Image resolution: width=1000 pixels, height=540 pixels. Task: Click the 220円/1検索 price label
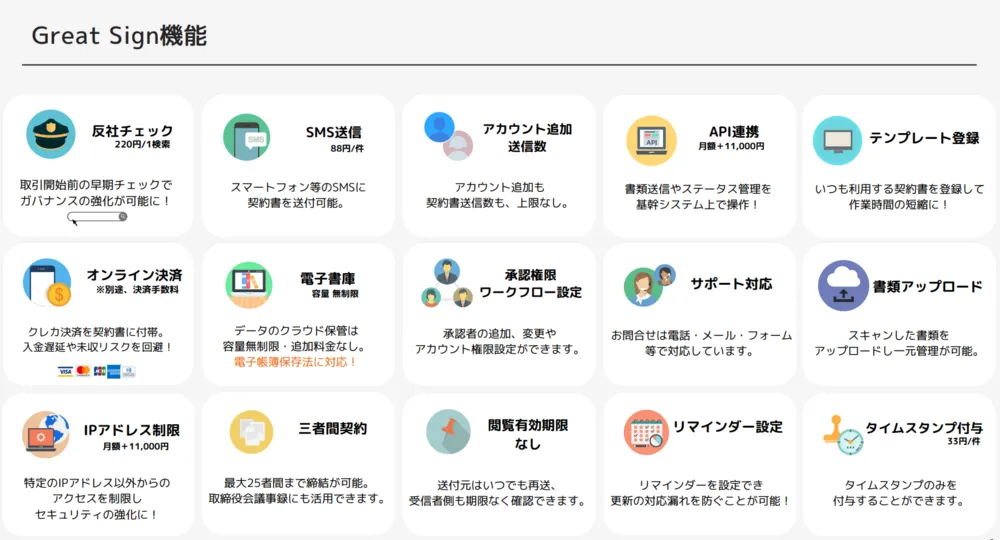pos(142,145)
